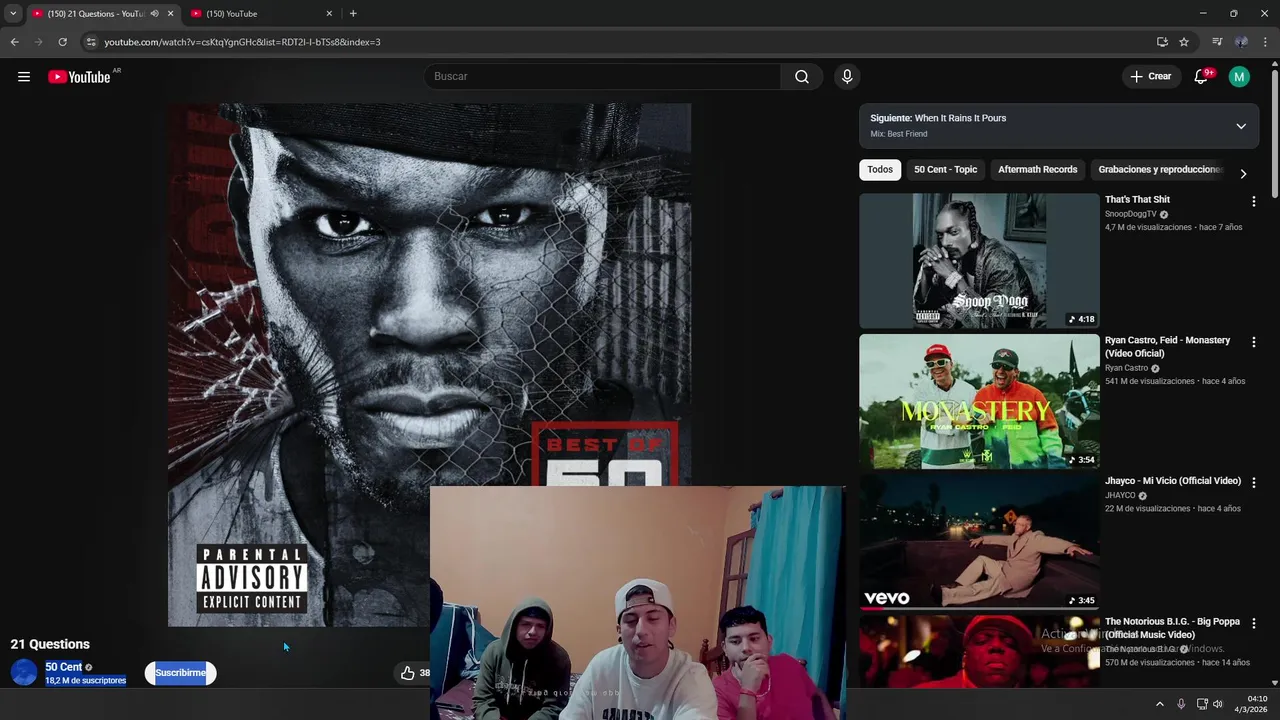Open Jhayco - Mi Vicio title link
The width and height of the screenshot is (1280, 720).
pos(1173,481)
